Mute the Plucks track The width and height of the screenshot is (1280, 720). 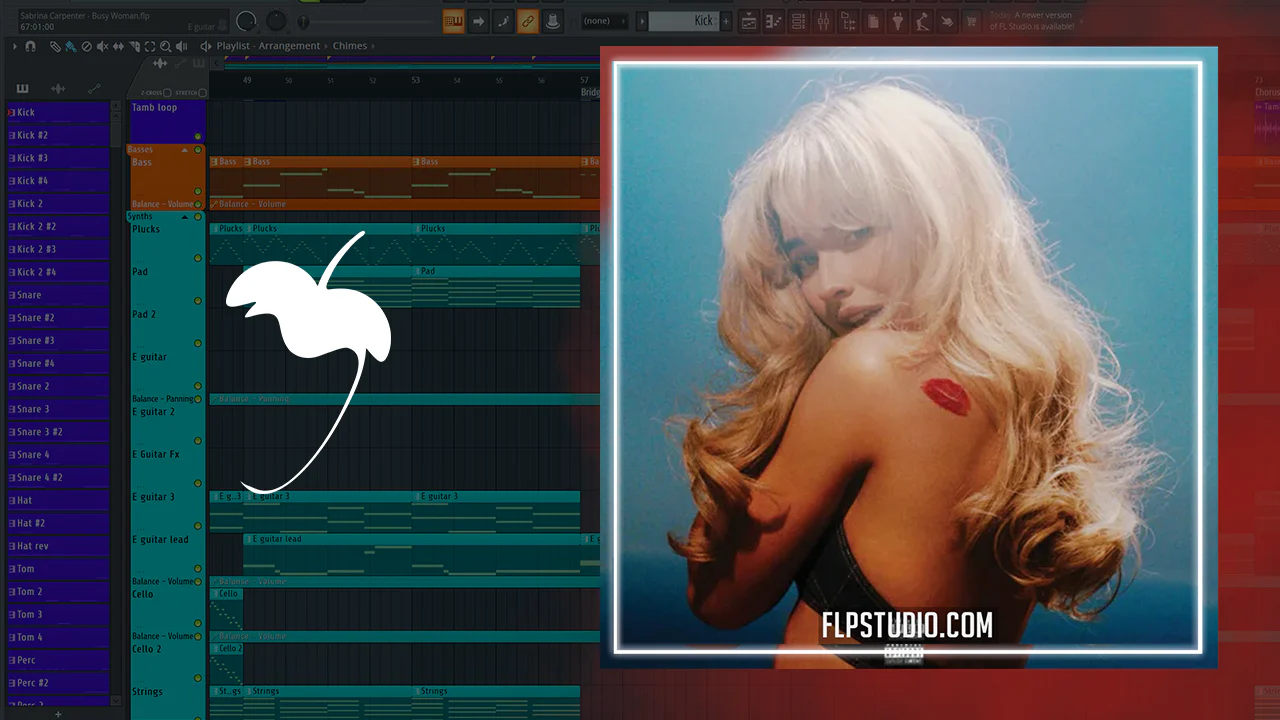[x=198, y=258]
